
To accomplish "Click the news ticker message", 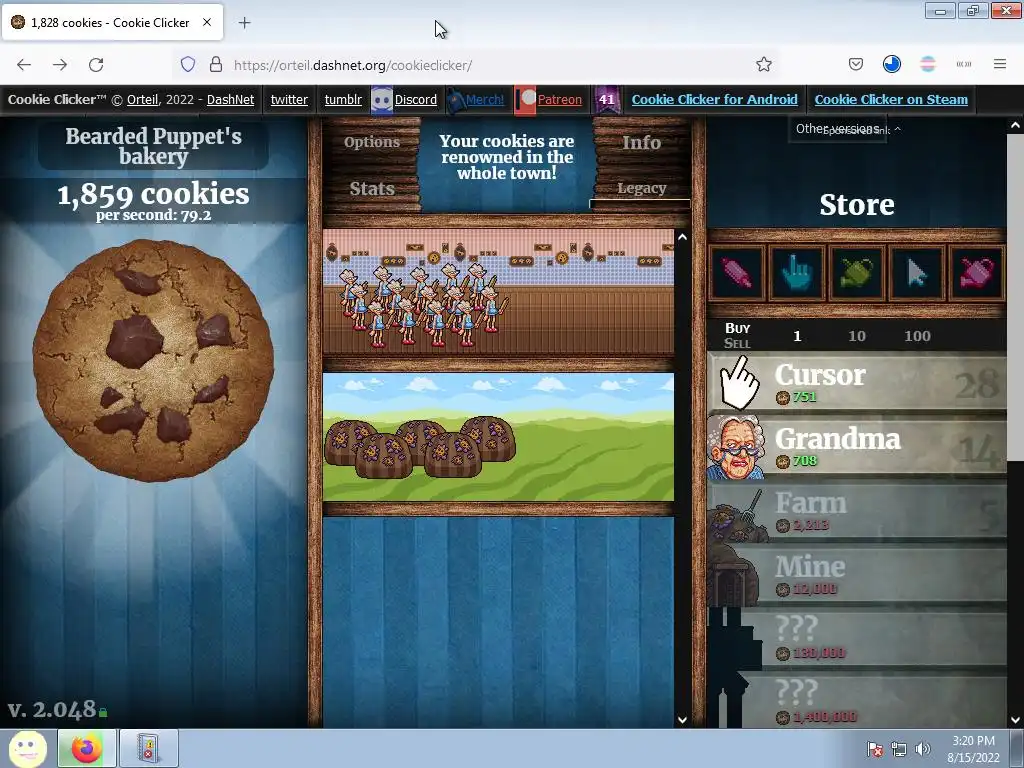I will 507,157.
